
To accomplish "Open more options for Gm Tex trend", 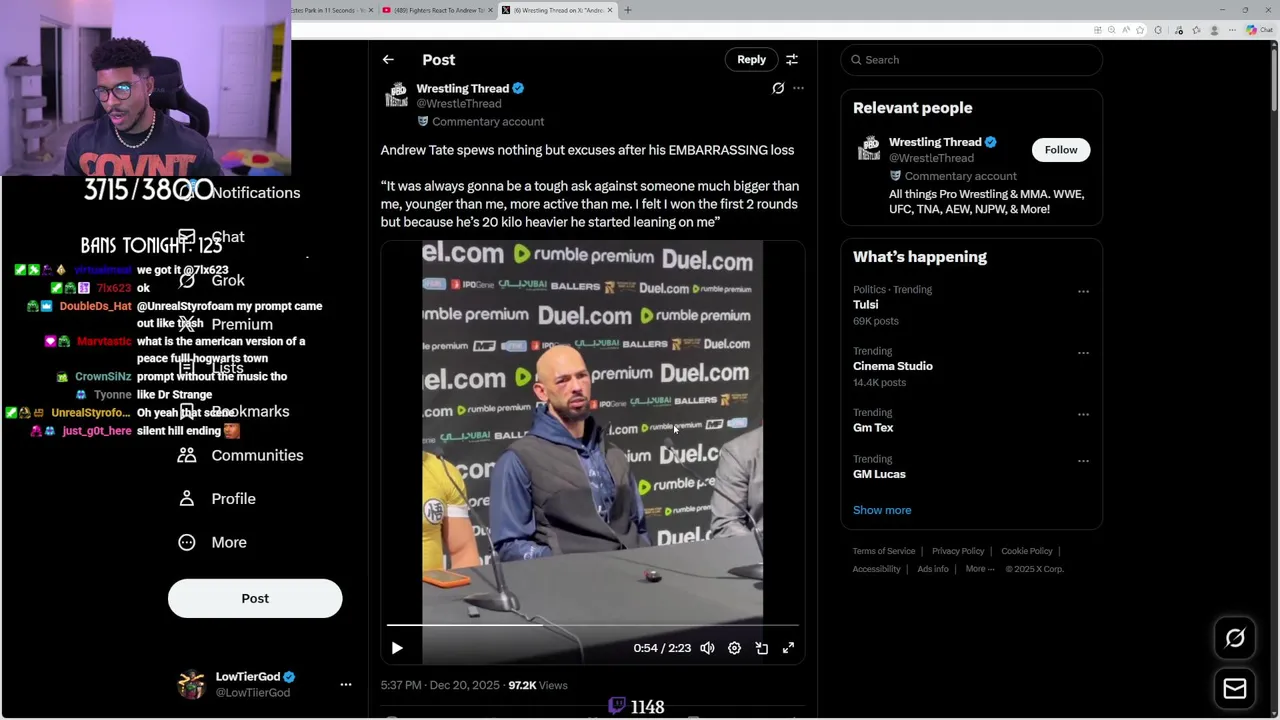I will (1083, 414).
